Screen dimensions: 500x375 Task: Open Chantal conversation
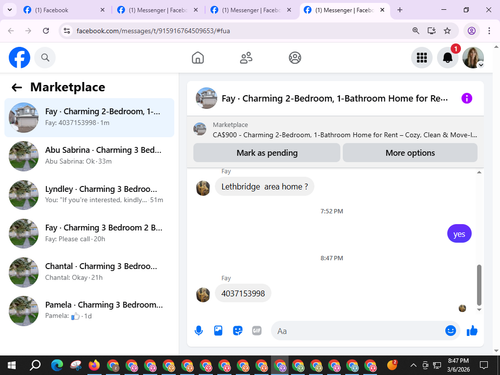pos(89,272)
